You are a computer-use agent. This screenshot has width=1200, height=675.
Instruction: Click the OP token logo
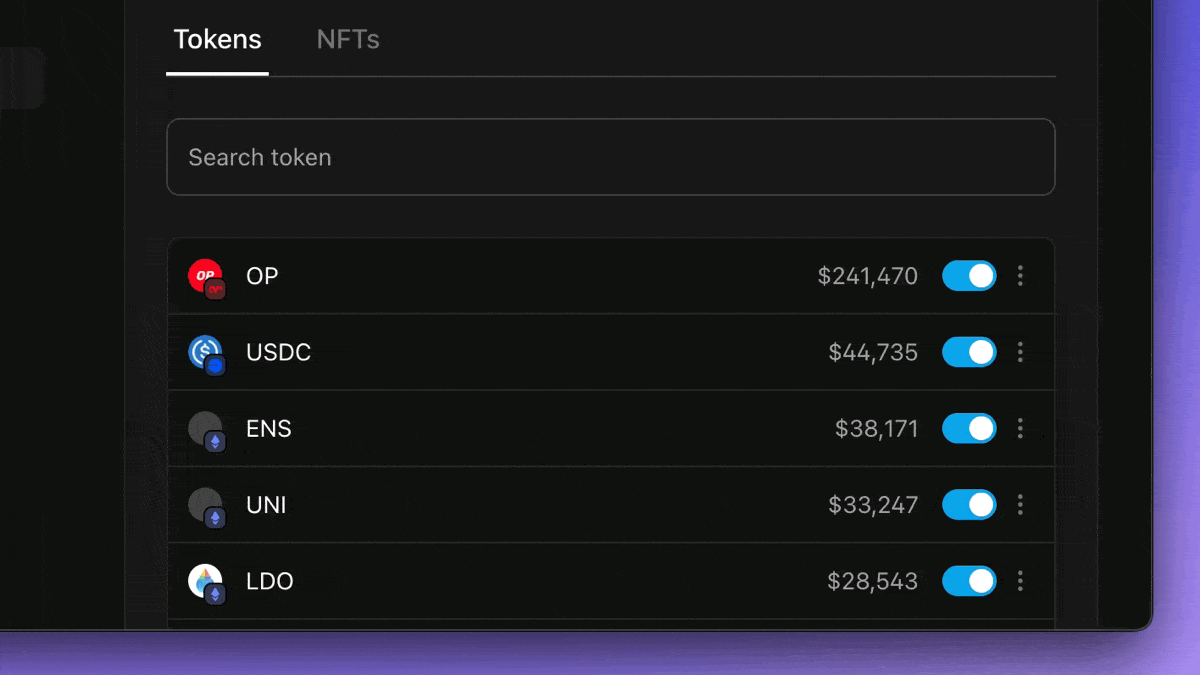[x=206, y=277]
